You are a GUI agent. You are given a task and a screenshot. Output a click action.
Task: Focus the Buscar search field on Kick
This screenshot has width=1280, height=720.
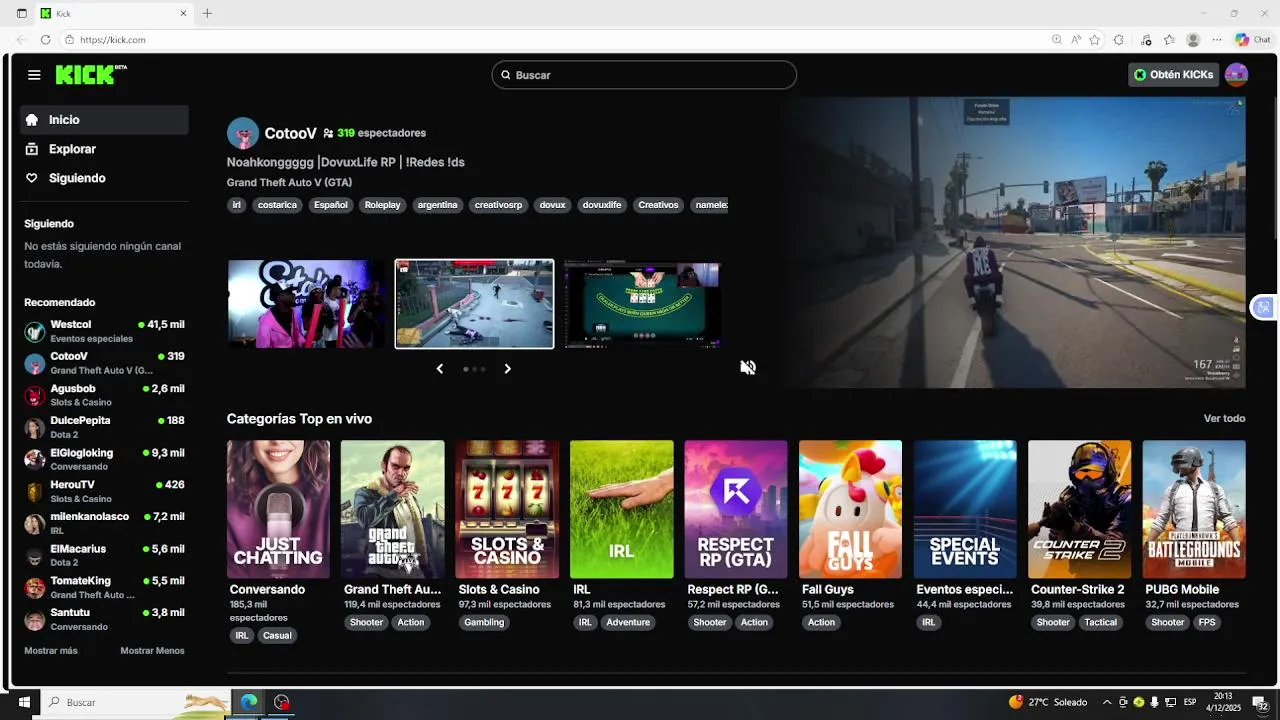pyautogui.click(x=644, y=75)
